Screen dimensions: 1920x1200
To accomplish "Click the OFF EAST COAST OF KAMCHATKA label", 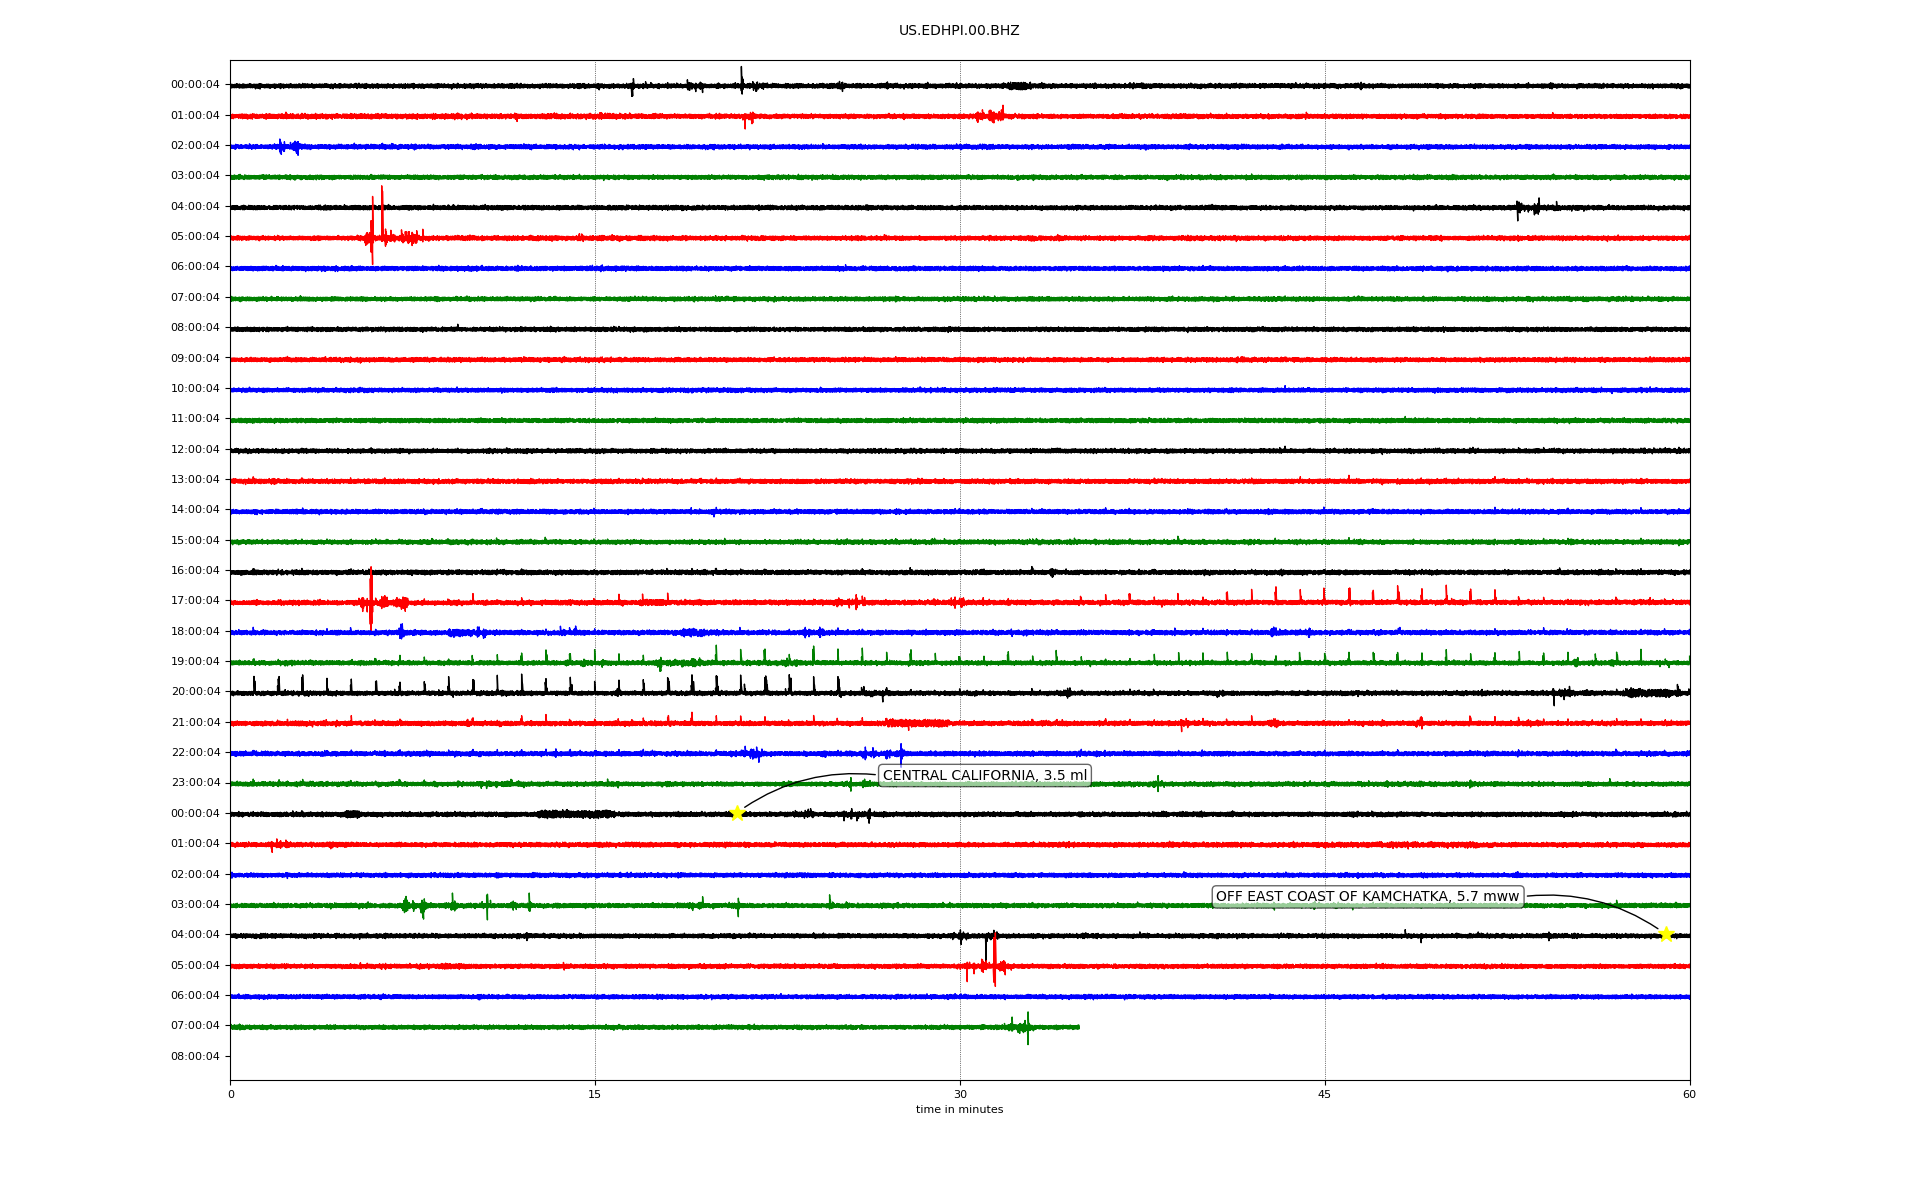I will click(x=1366, y=896).
